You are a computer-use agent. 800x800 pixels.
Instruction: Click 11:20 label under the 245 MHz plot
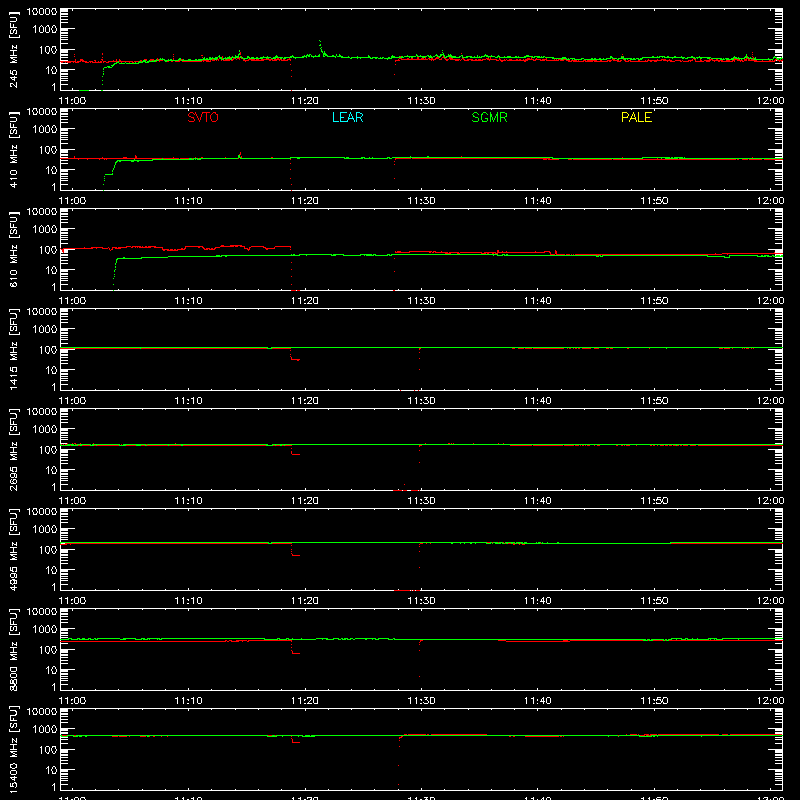click(305, 101)
